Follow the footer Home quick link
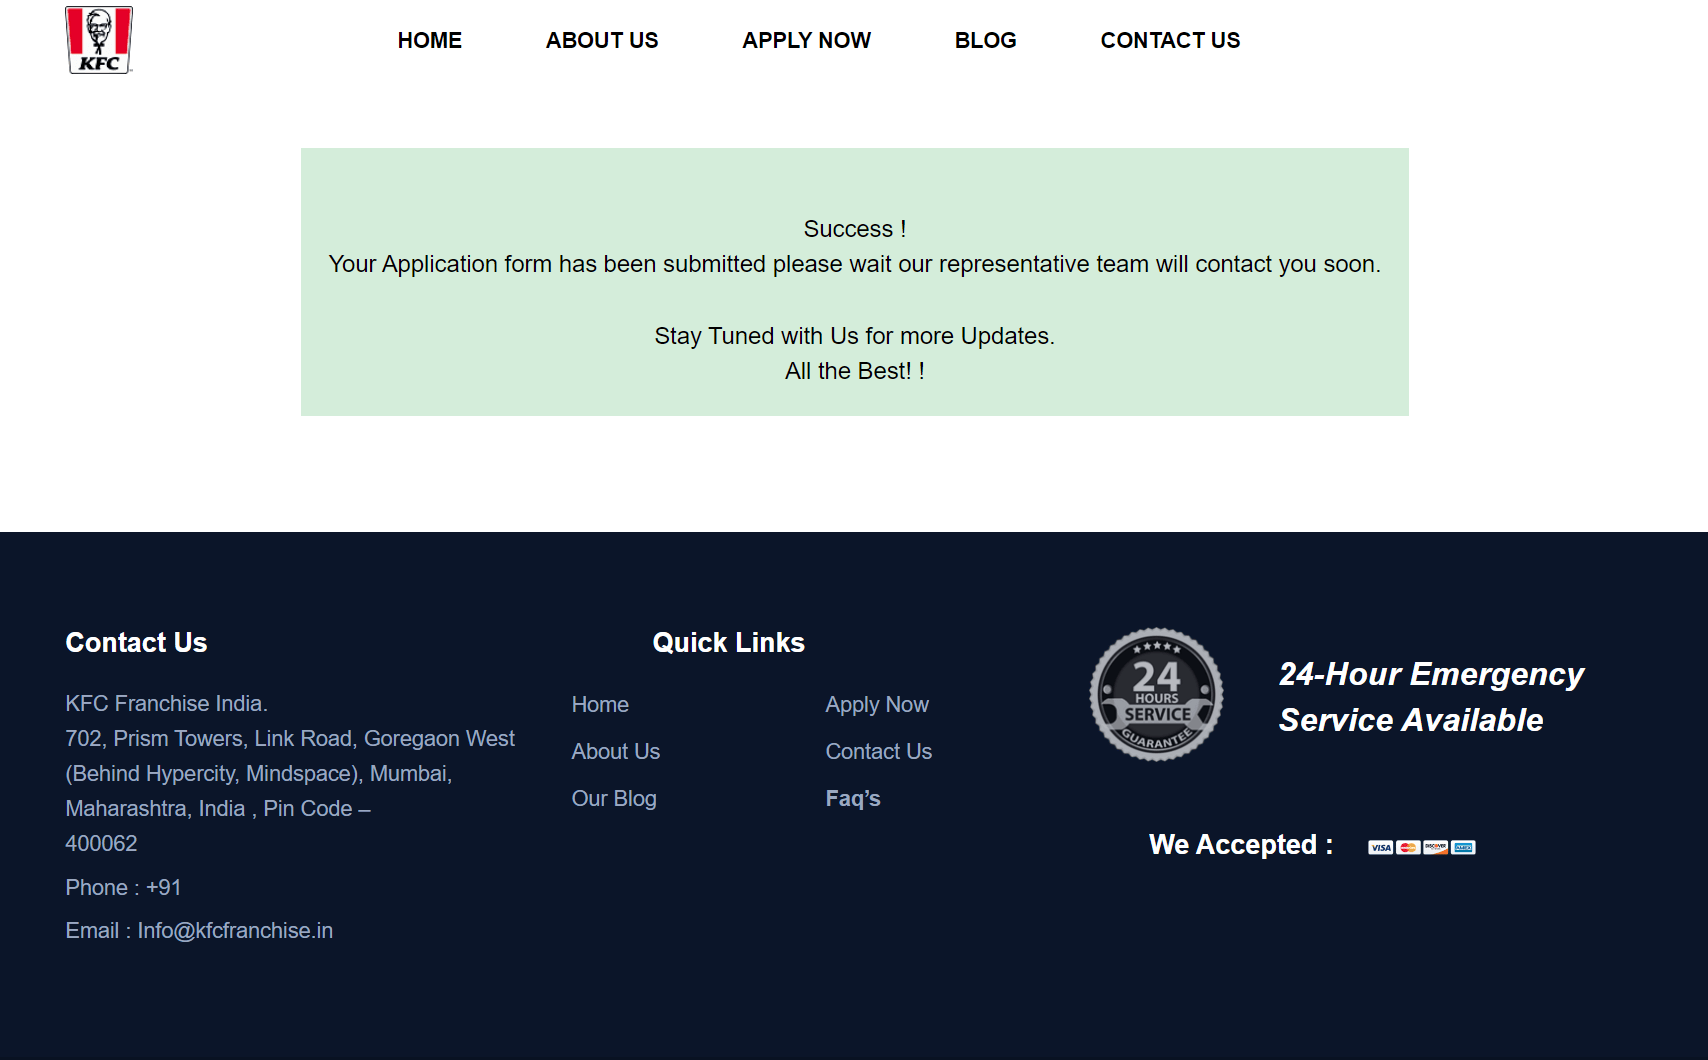The image size is (1708, 1060). point(600,704)
